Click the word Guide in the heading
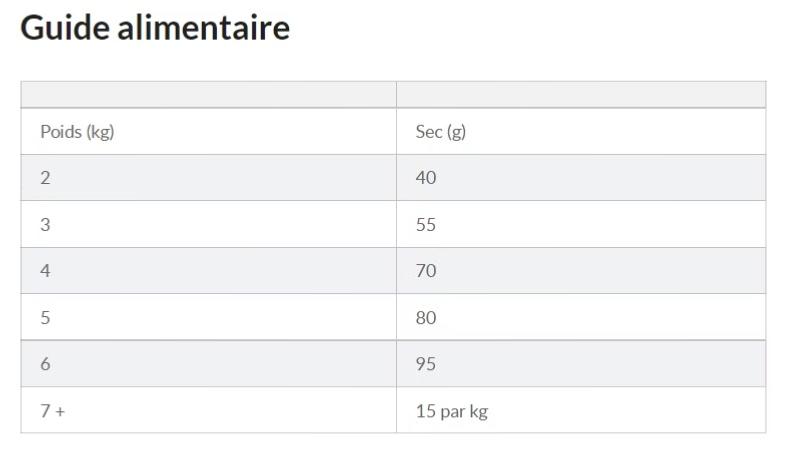 click(65, 28)
